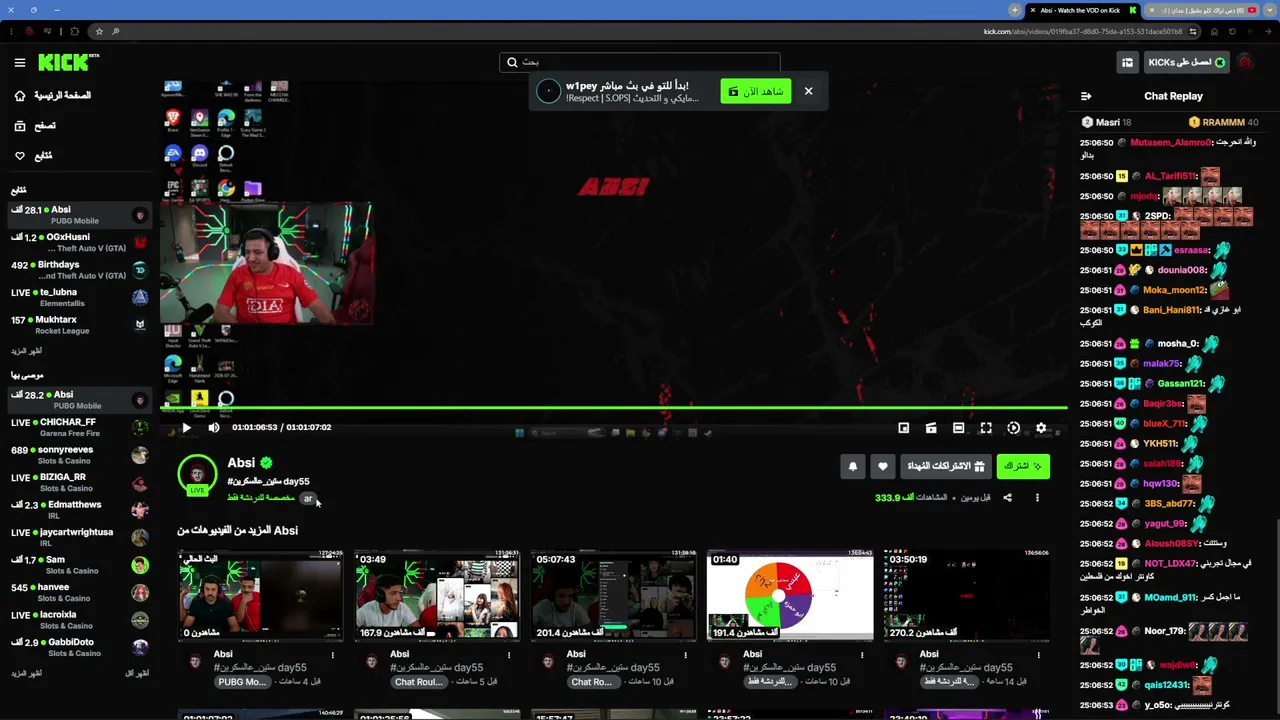1280x720 pixels.
Task: Cast the video to a device
Action: pos(931,428)
